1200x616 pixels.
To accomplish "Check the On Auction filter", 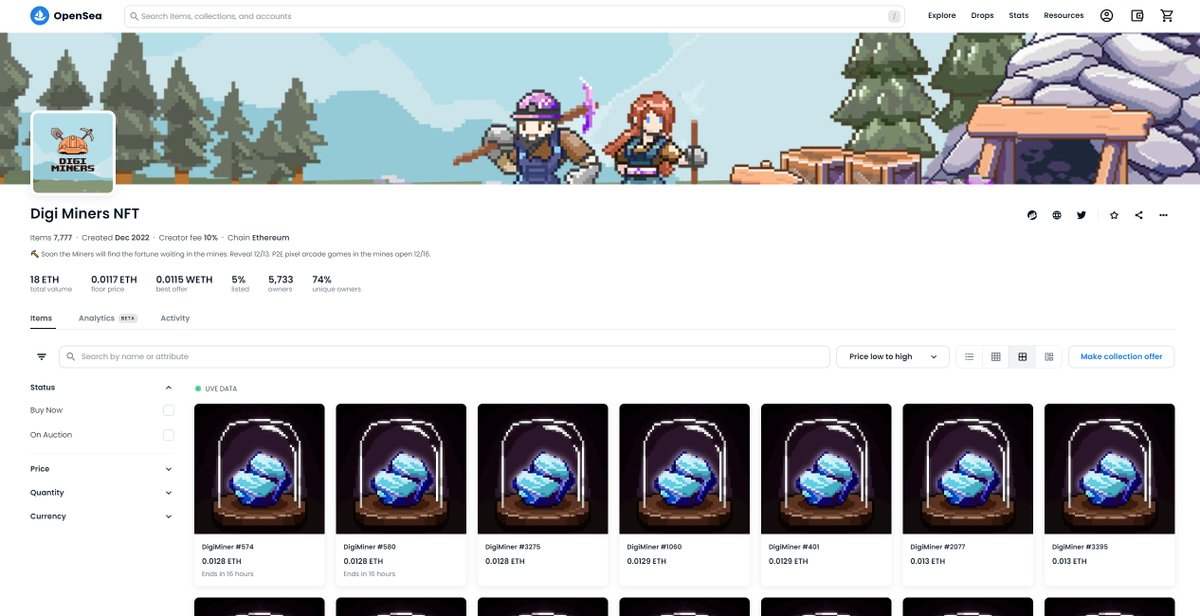I will 168,435.
